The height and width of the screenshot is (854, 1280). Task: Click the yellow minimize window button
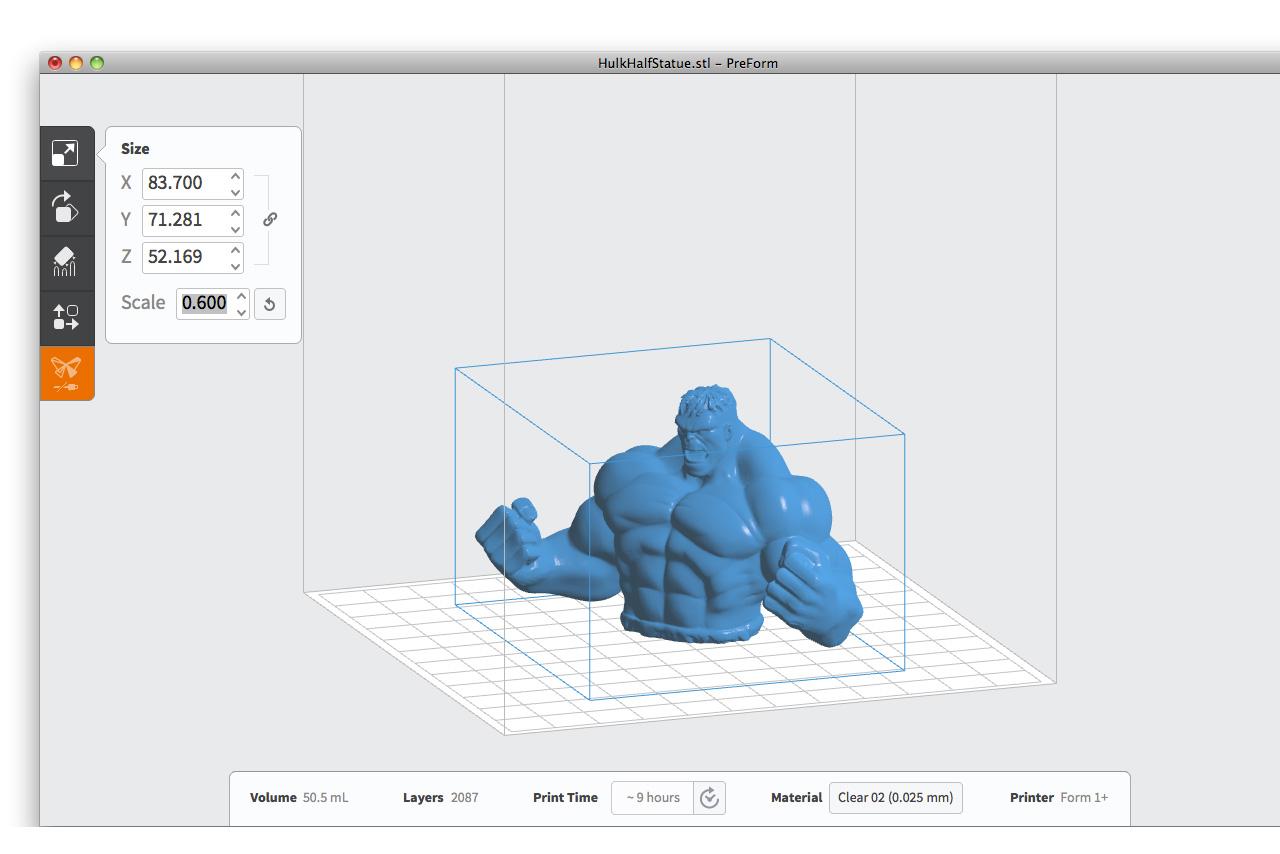(76, 63)
